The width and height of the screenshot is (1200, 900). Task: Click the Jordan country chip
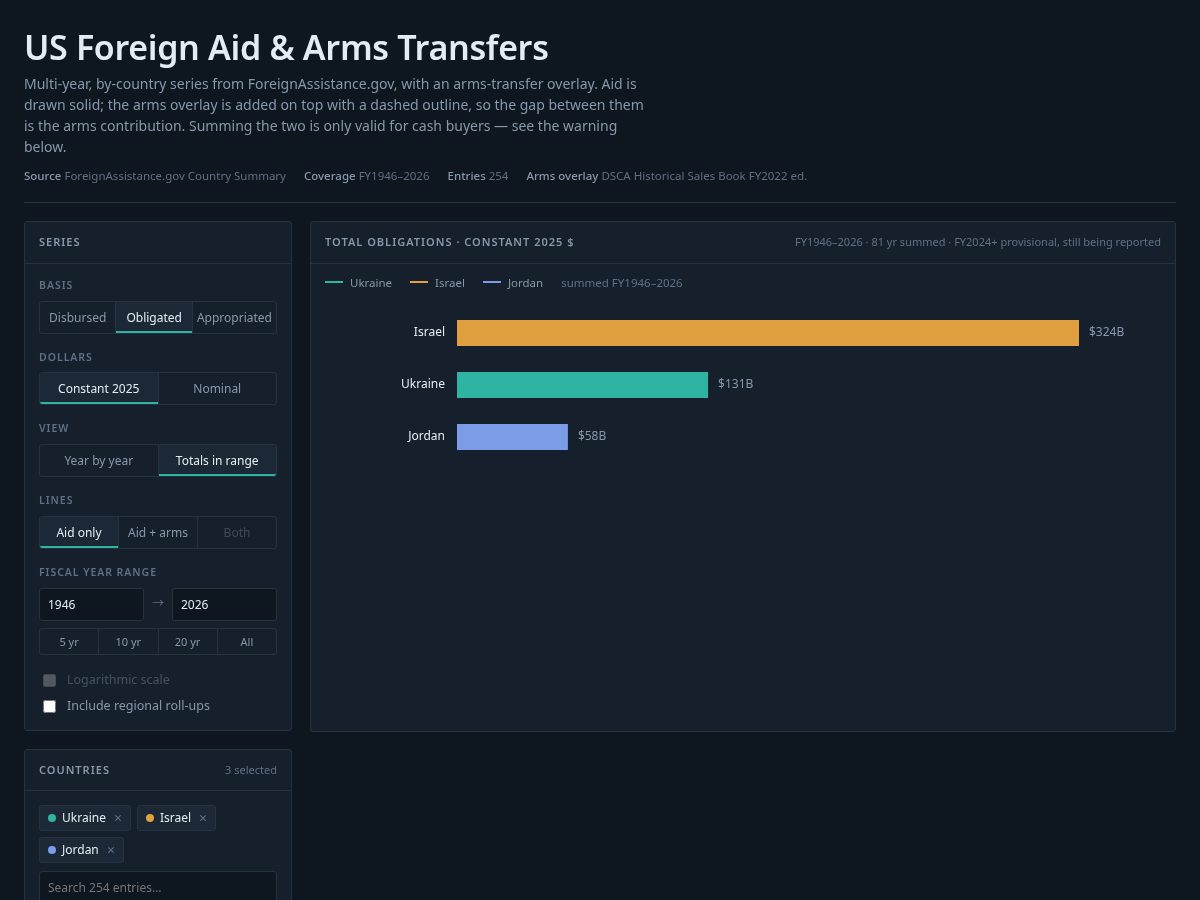coord(81,850)
